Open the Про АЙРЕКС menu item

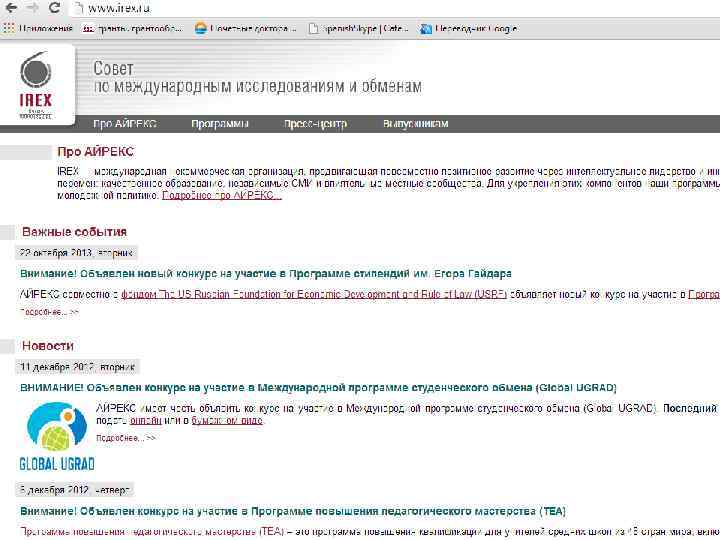[124, 124]
